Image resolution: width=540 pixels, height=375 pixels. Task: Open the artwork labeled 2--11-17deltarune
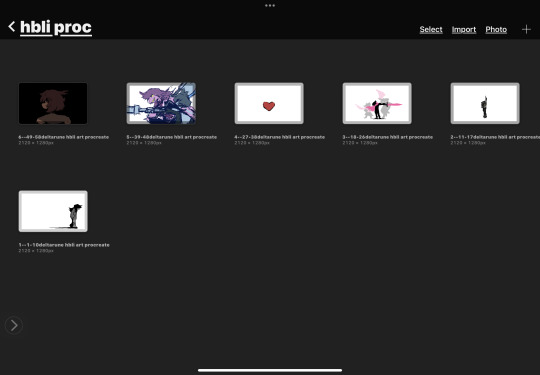tap(485, 103)
